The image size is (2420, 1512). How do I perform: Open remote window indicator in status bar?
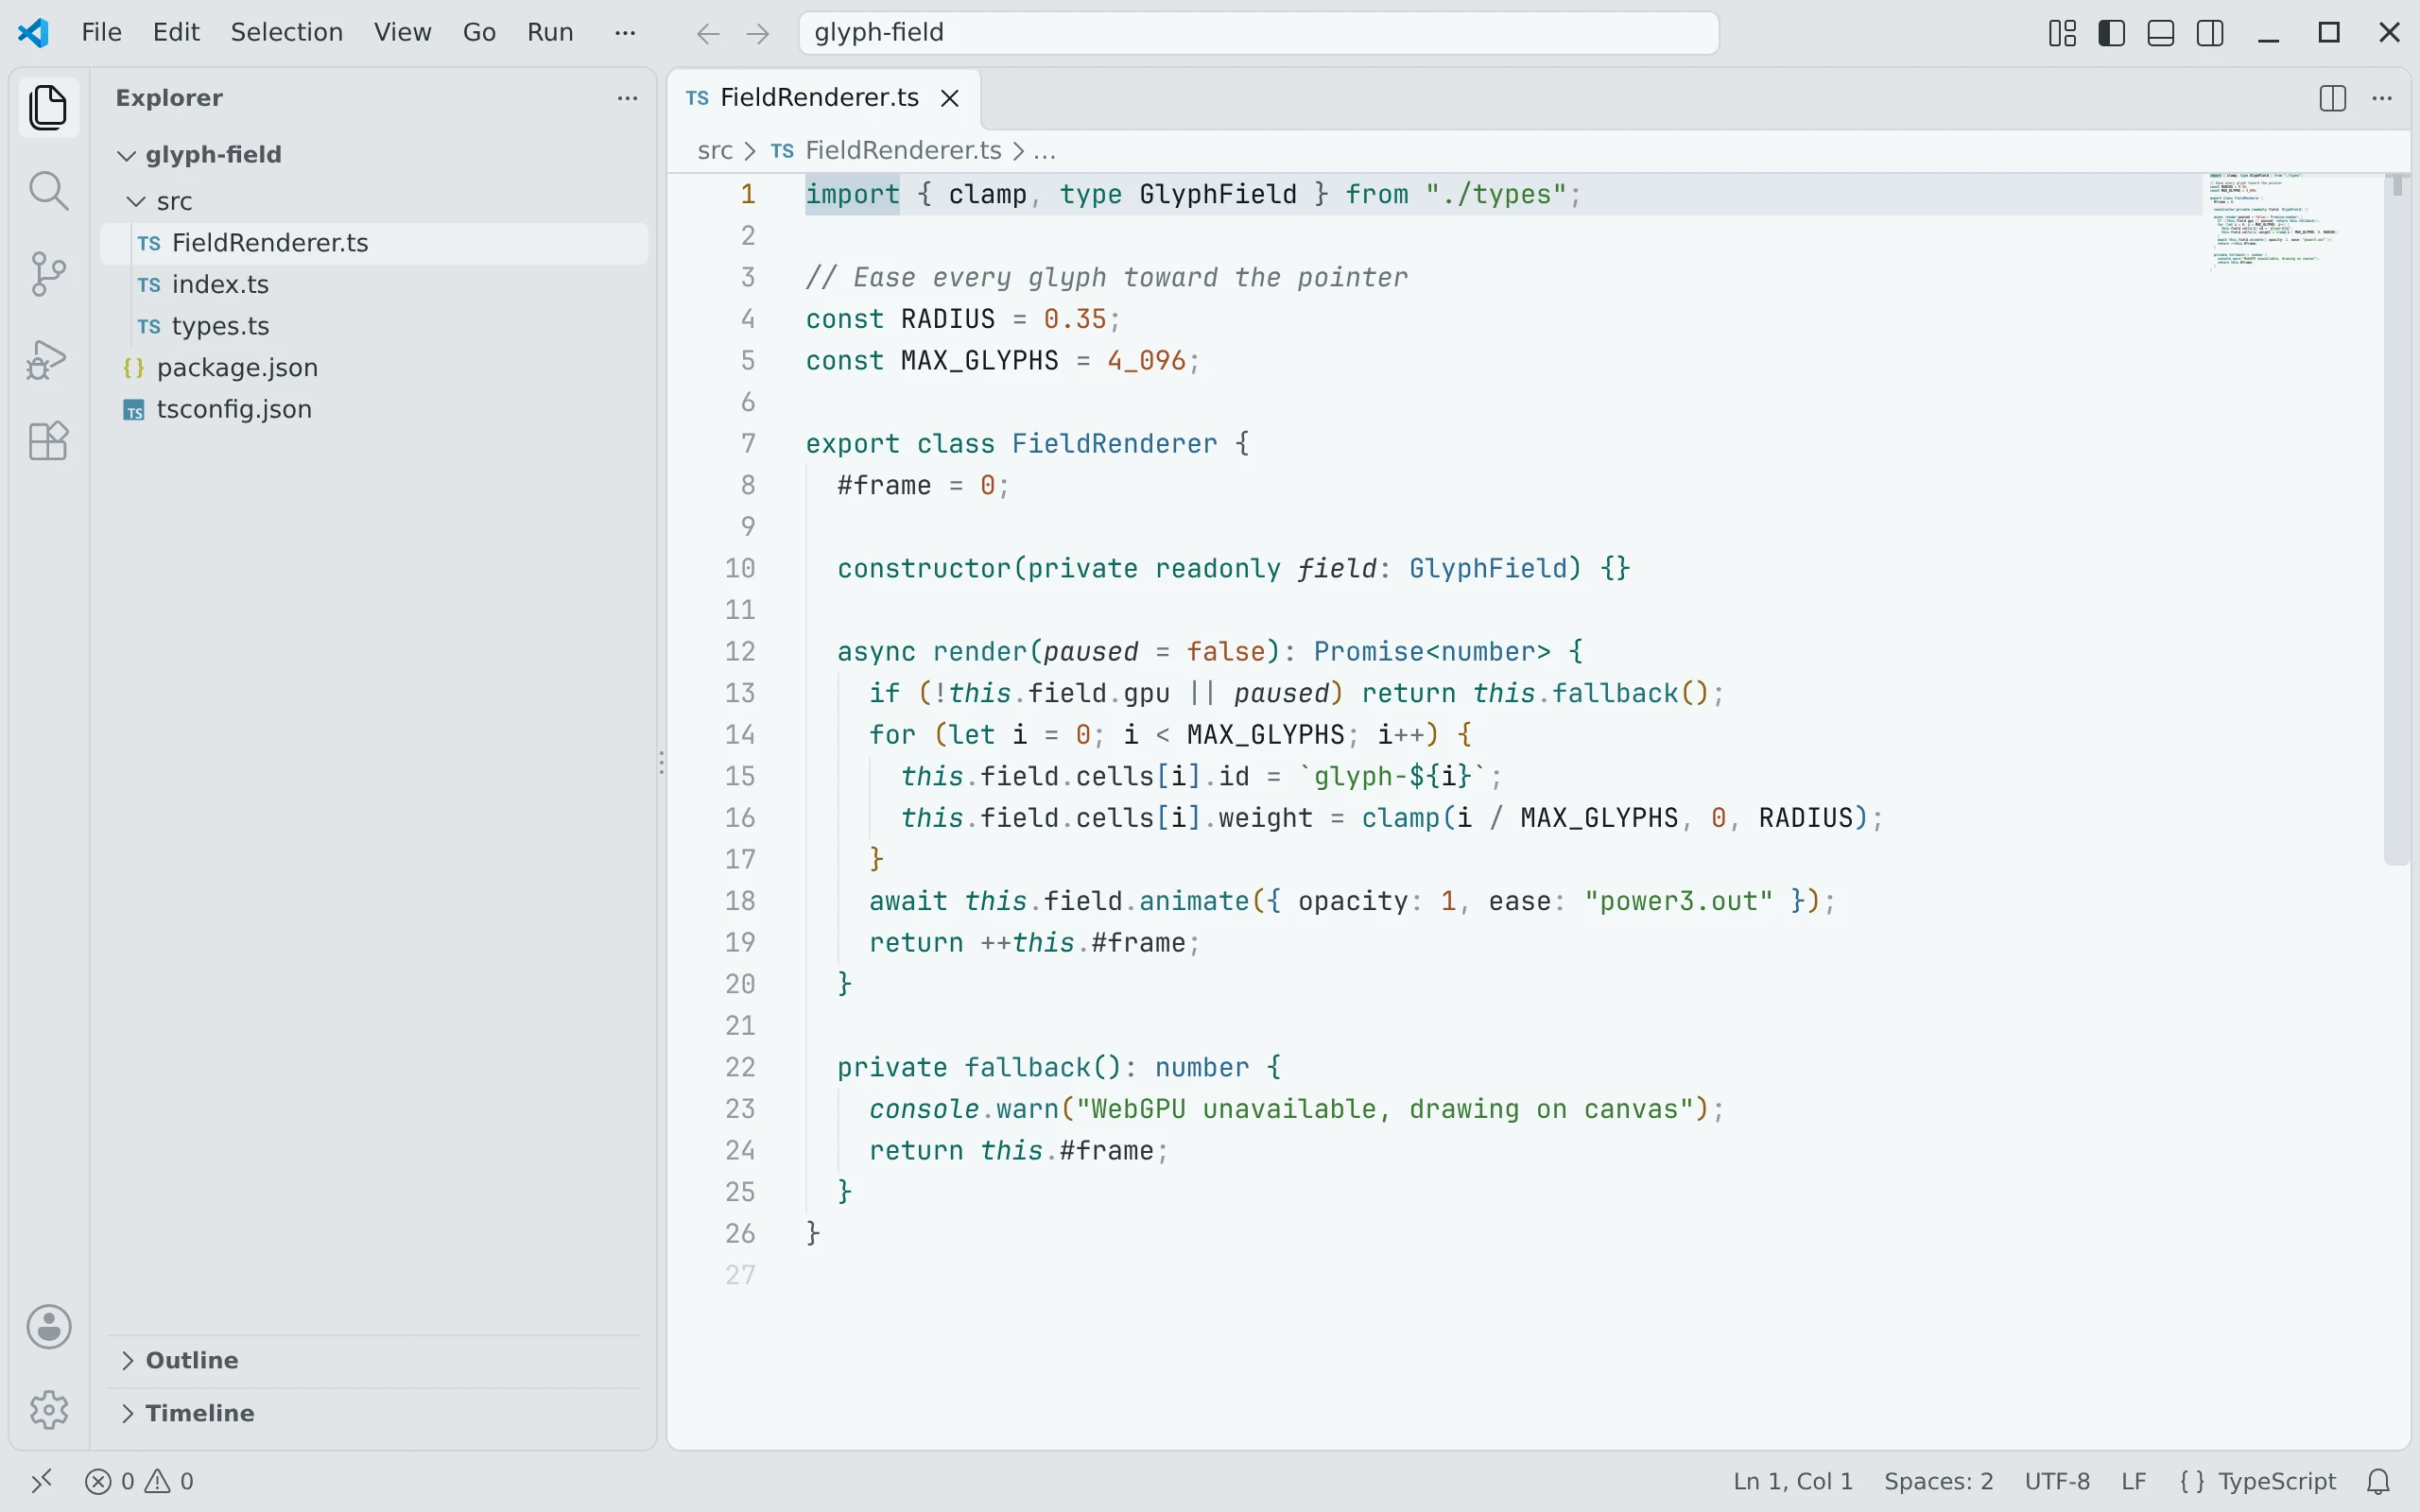(x=41, y=1481)
